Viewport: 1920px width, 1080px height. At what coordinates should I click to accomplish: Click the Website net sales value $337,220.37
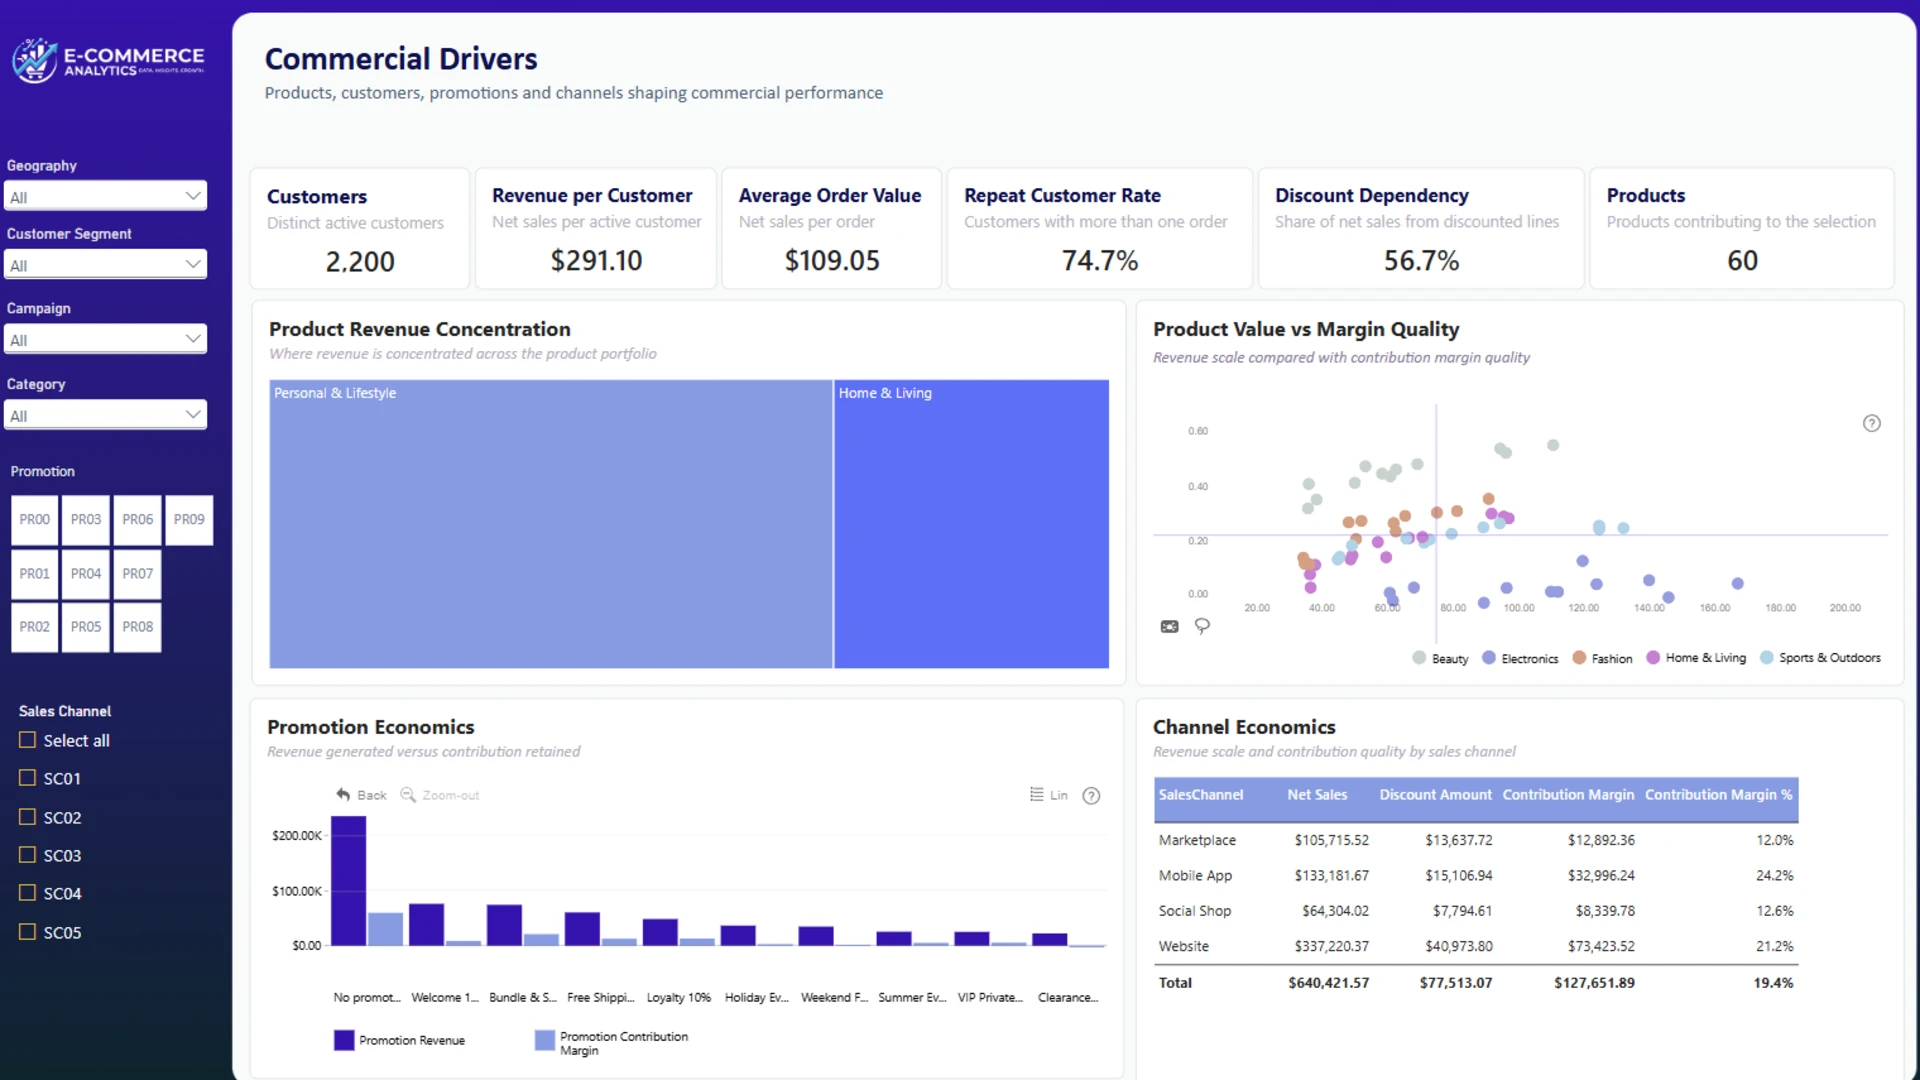tap(1331, 946)
